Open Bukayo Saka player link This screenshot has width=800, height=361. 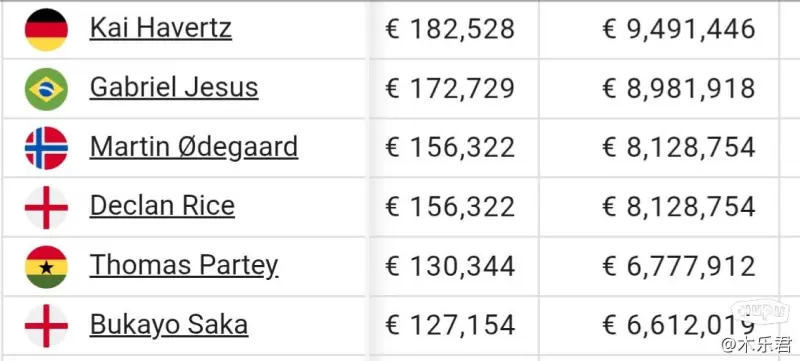tap(169, 325)
